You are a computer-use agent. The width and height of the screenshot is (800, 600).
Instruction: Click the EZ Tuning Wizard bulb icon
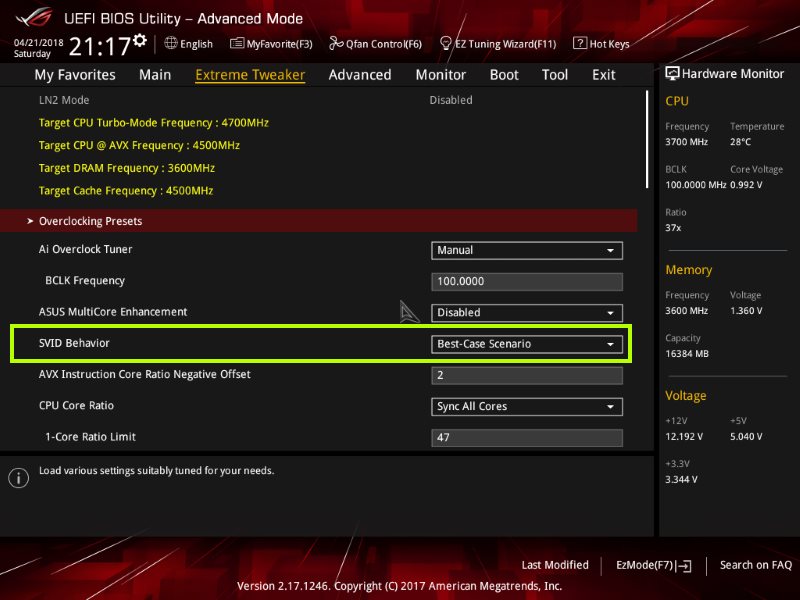coord(445,43)
